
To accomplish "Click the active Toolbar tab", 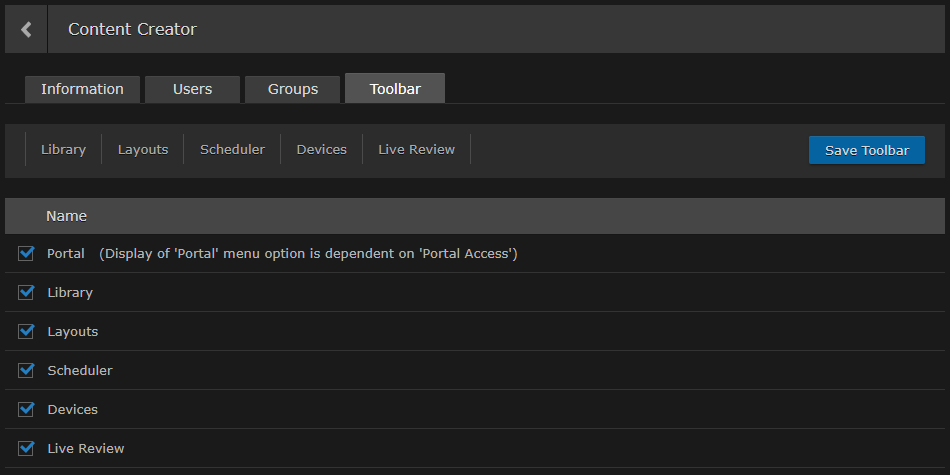I will (395, 89).
